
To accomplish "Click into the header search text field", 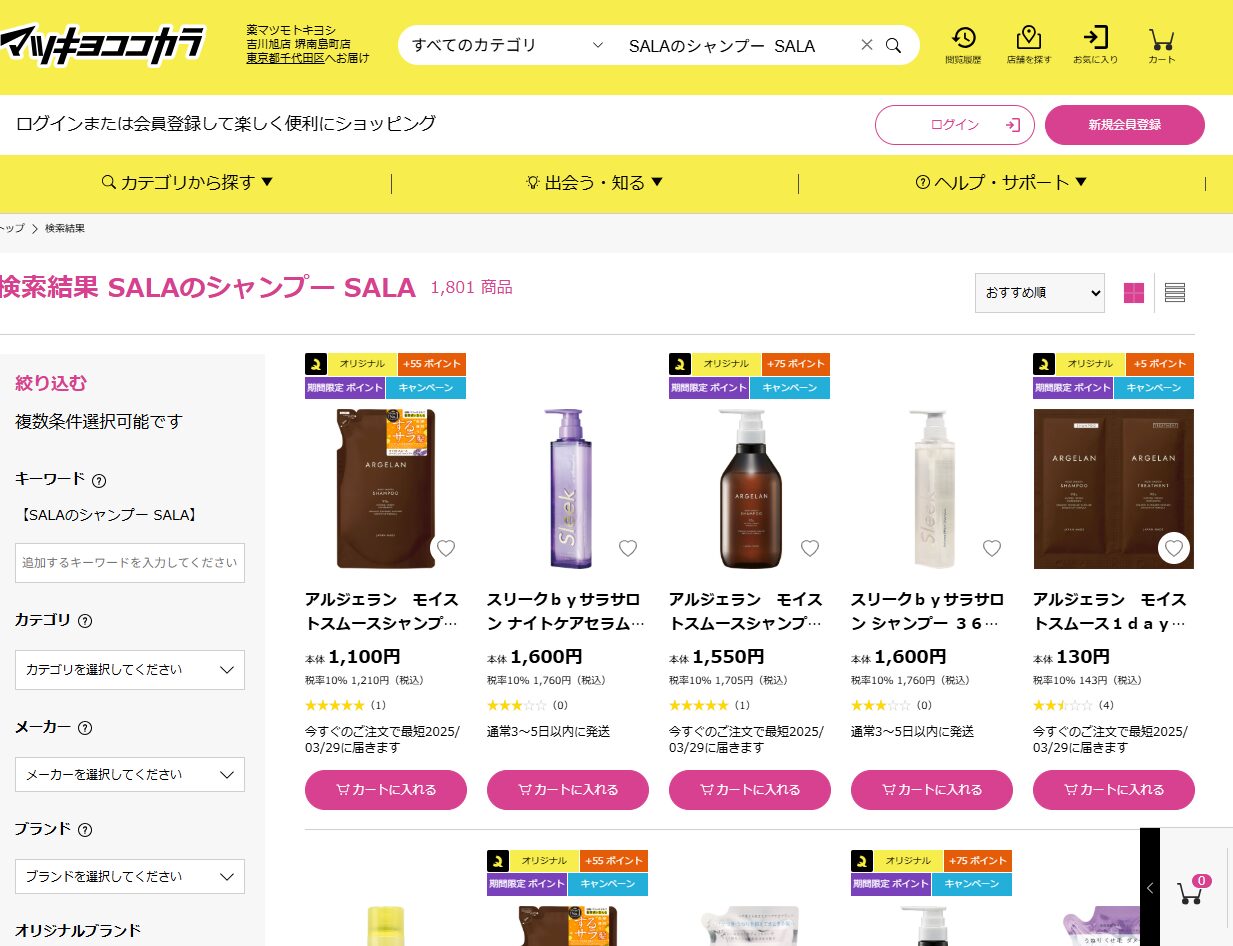I will pos(738,45).
